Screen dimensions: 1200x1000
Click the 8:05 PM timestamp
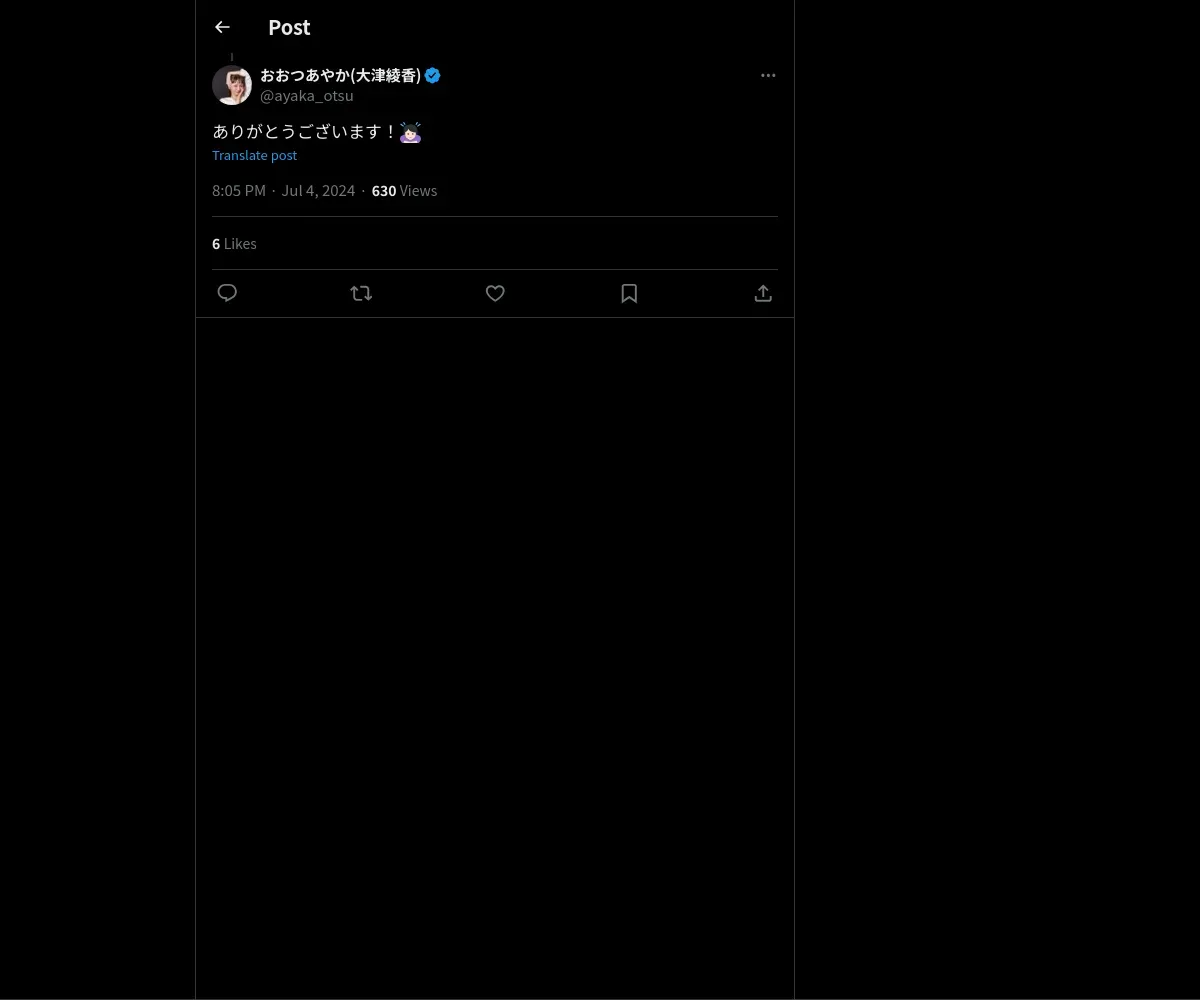pyautogui.click(x=239, y=191)
